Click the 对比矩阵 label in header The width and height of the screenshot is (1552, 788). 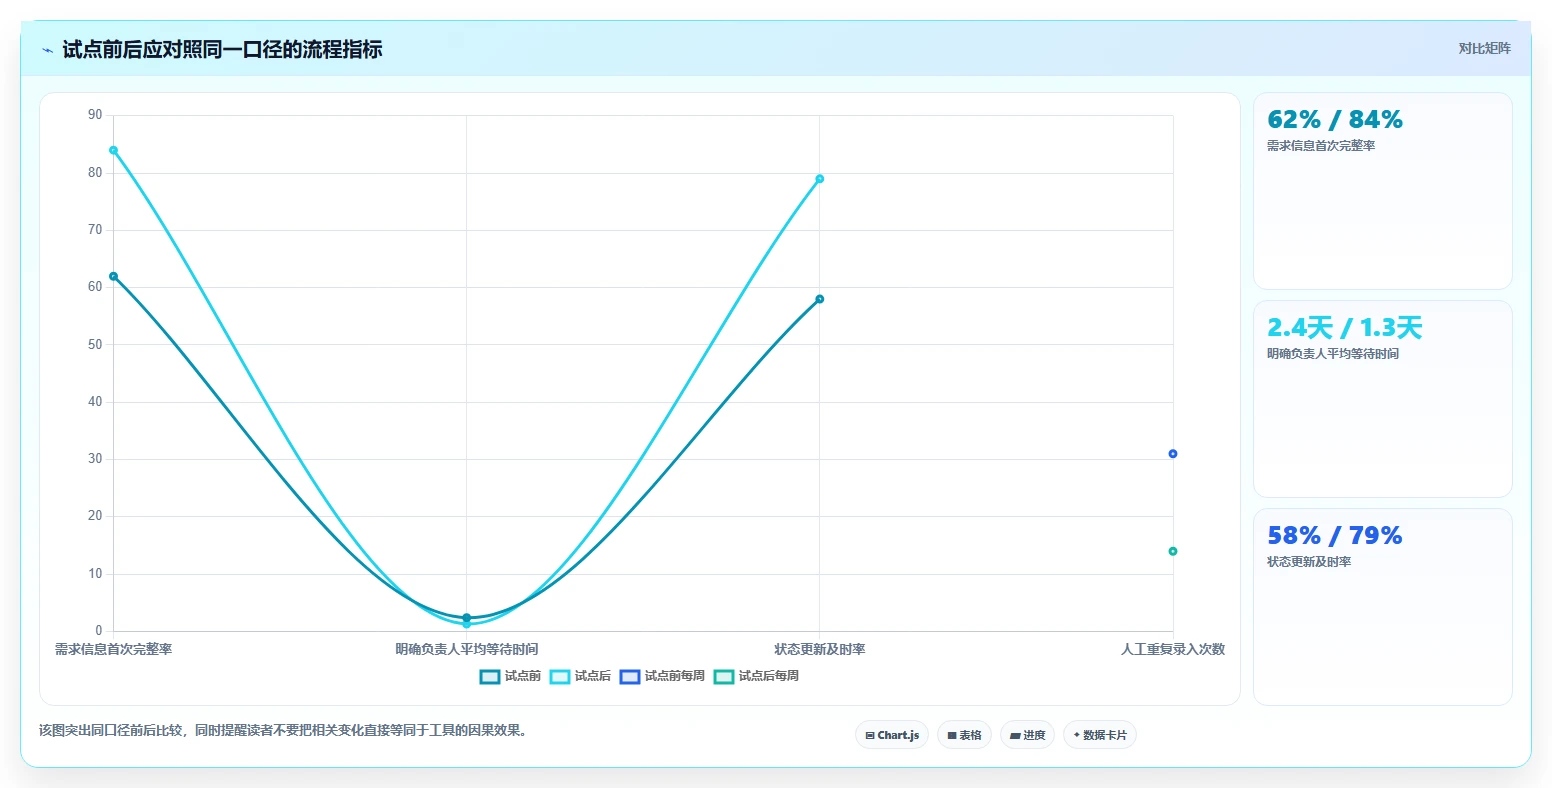(x=1484, y=49)
